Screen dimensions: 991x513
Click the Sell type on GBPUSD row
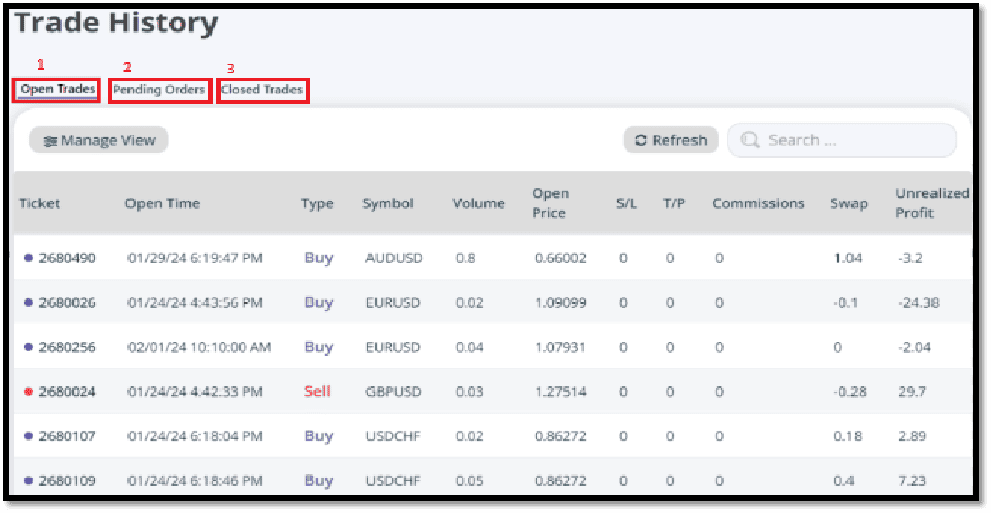(x=317, y=391)
